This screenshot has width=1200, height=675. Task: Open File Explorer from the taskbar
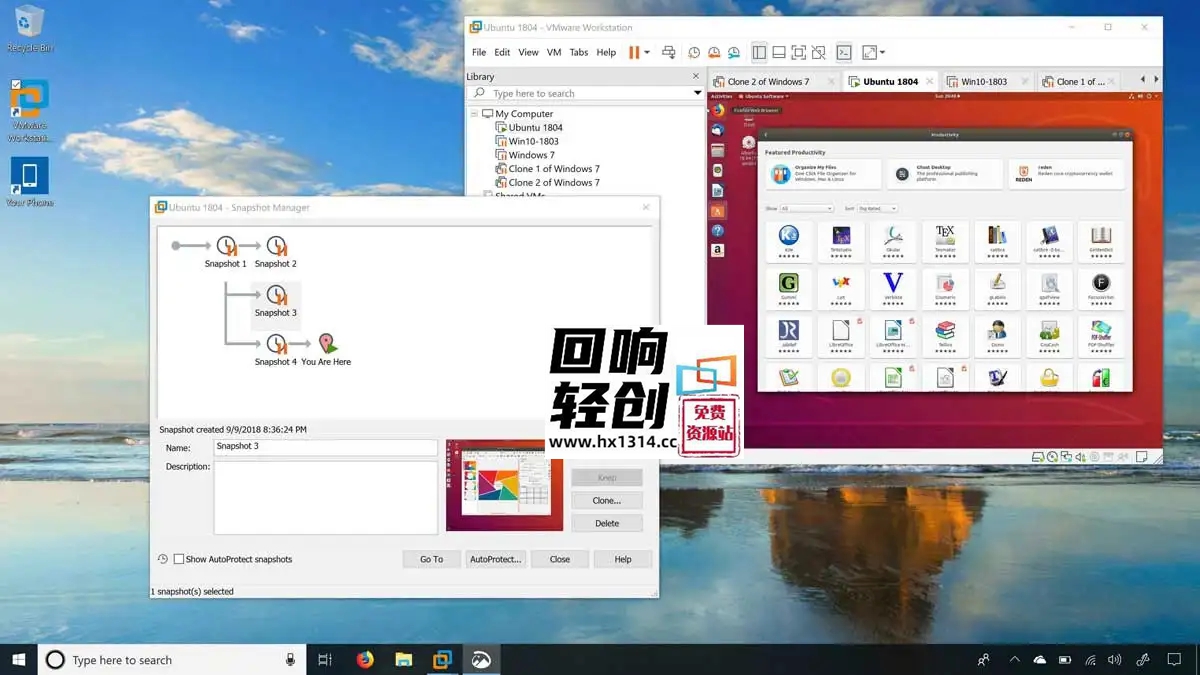pyautogui.click(x=403, y=660)
